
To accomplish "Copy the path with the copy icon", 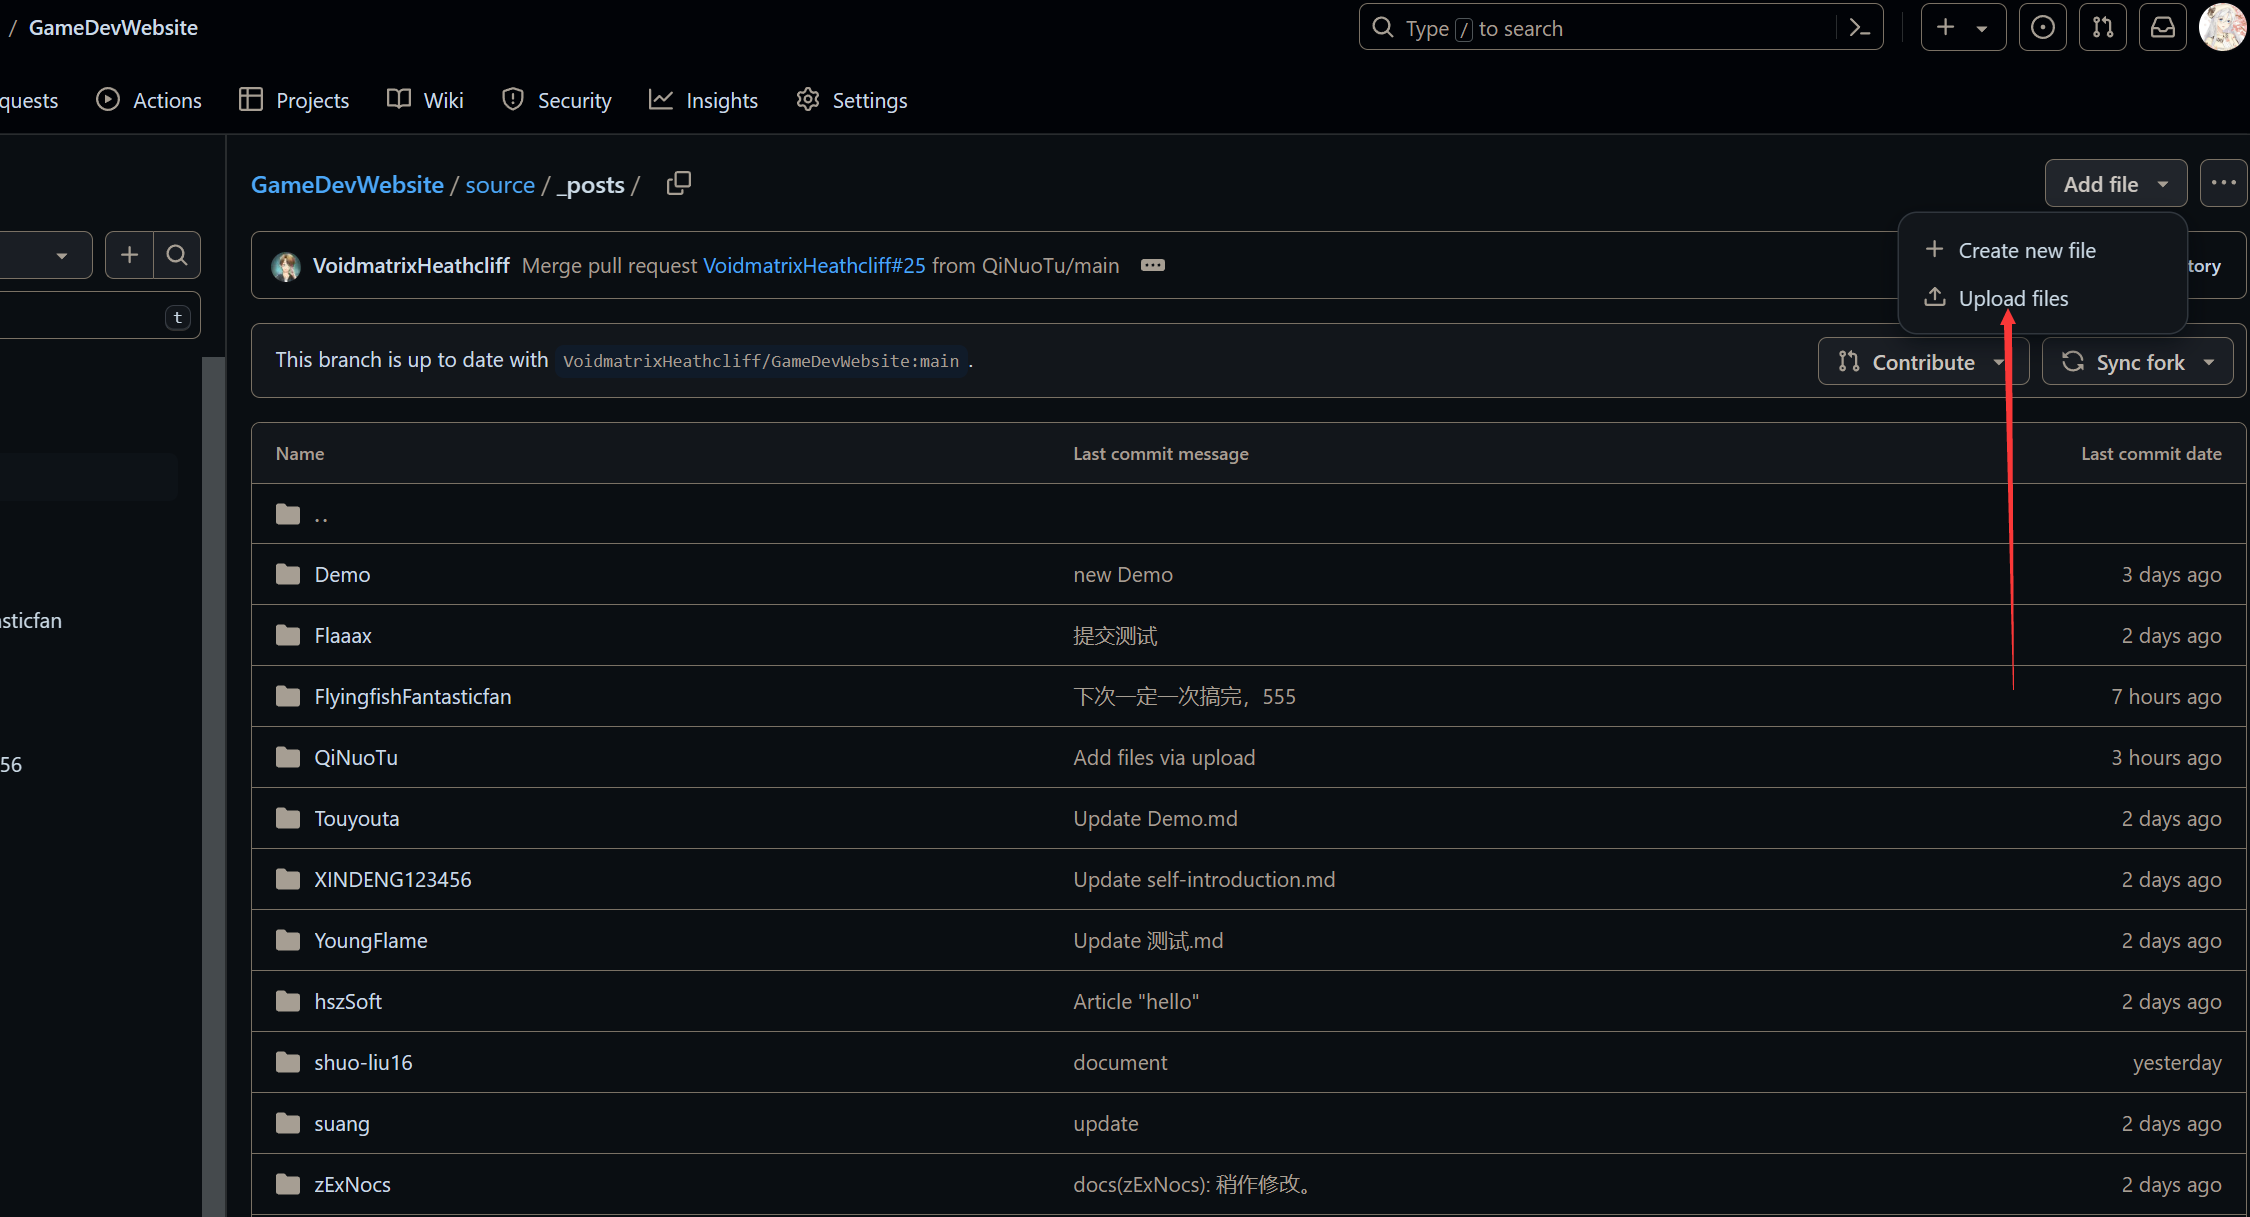I will click(679, 184).
